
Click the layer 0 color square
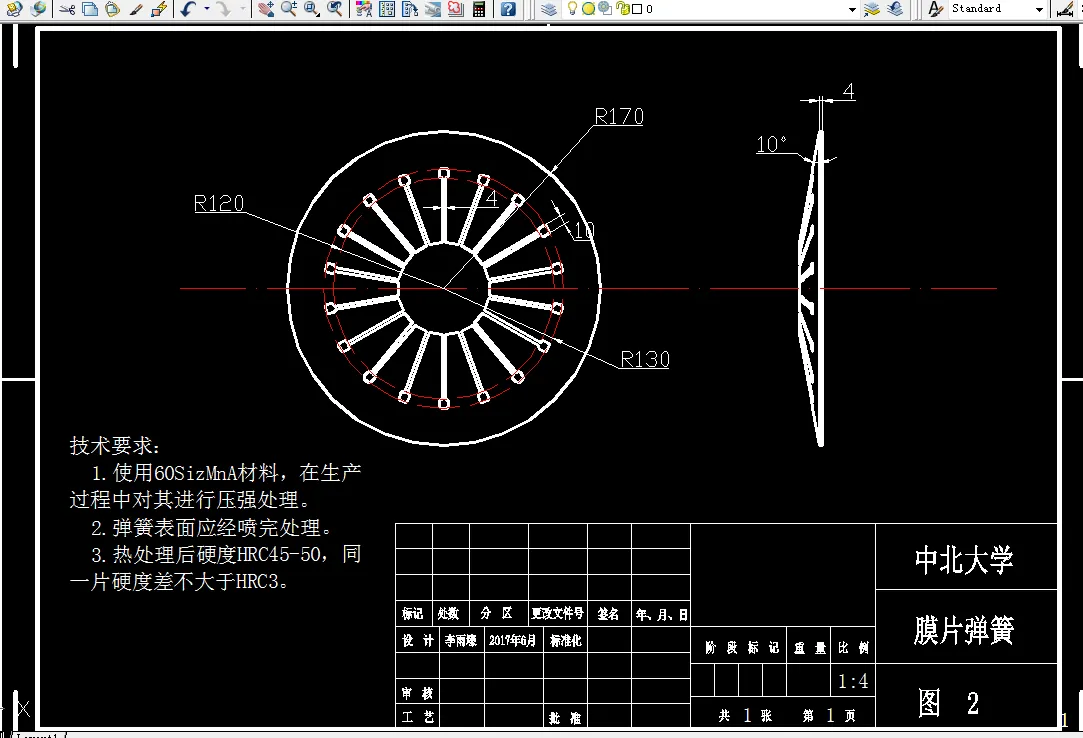[638, 9]
